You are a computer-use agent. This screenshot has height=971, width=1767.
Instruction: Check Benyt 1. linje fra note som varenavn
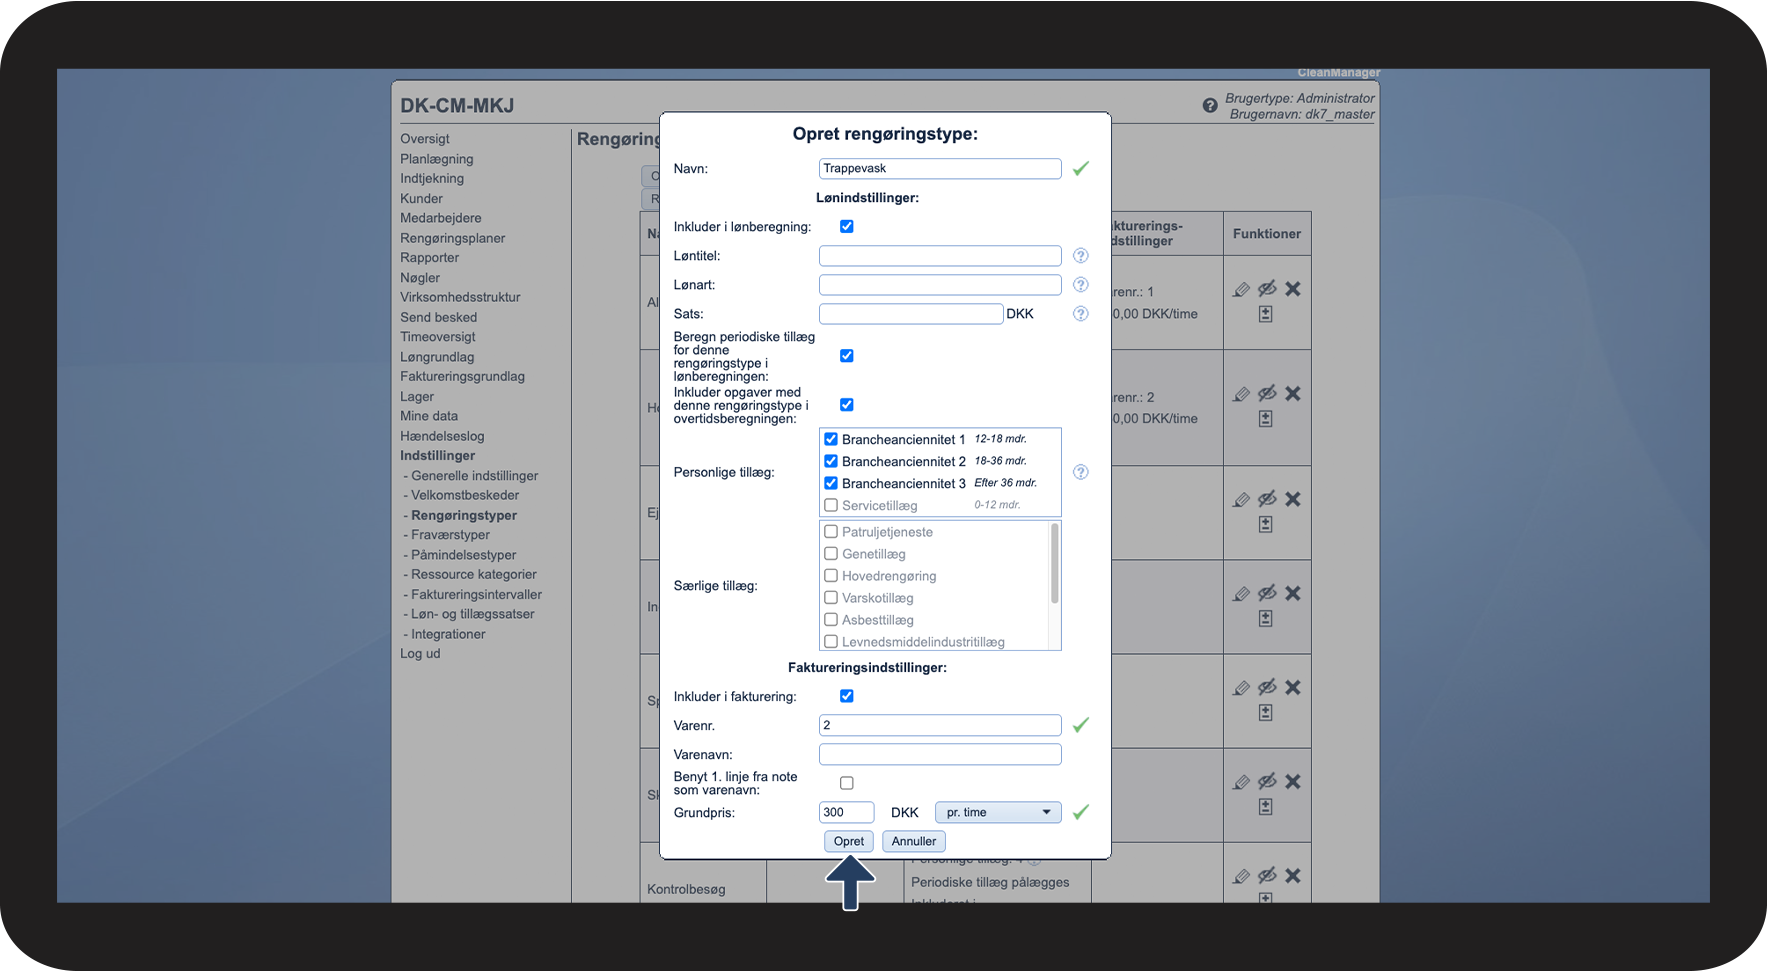[x=847, y=783]
